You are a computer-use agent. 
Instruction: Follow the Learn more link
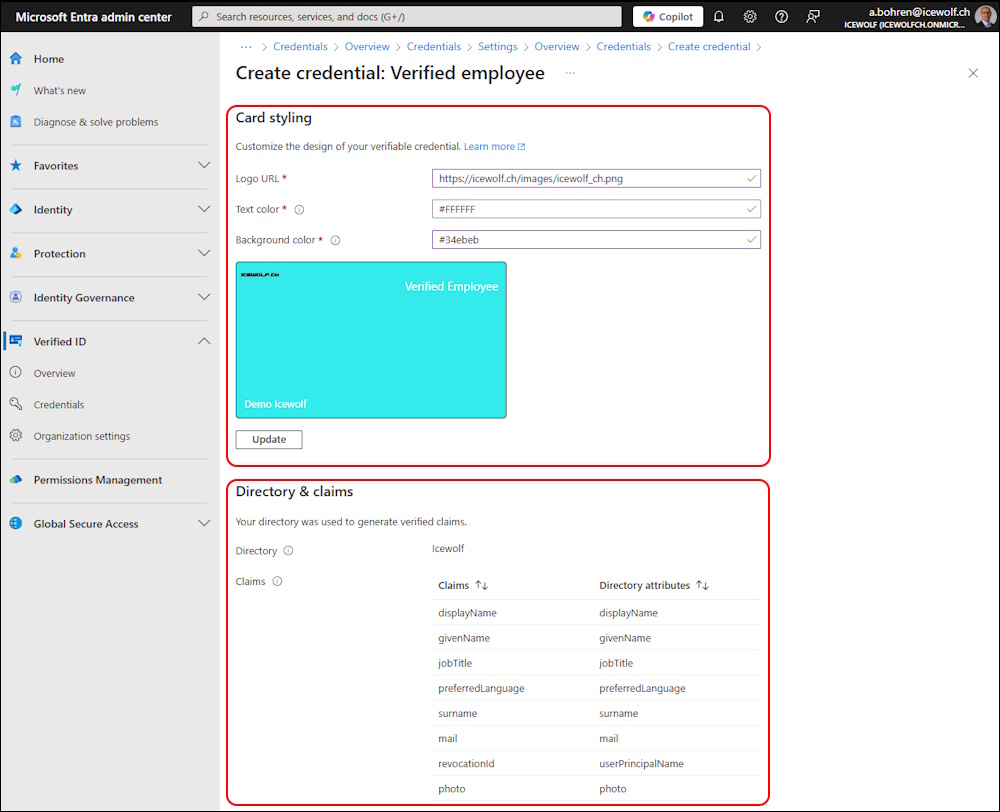(494, 146)
